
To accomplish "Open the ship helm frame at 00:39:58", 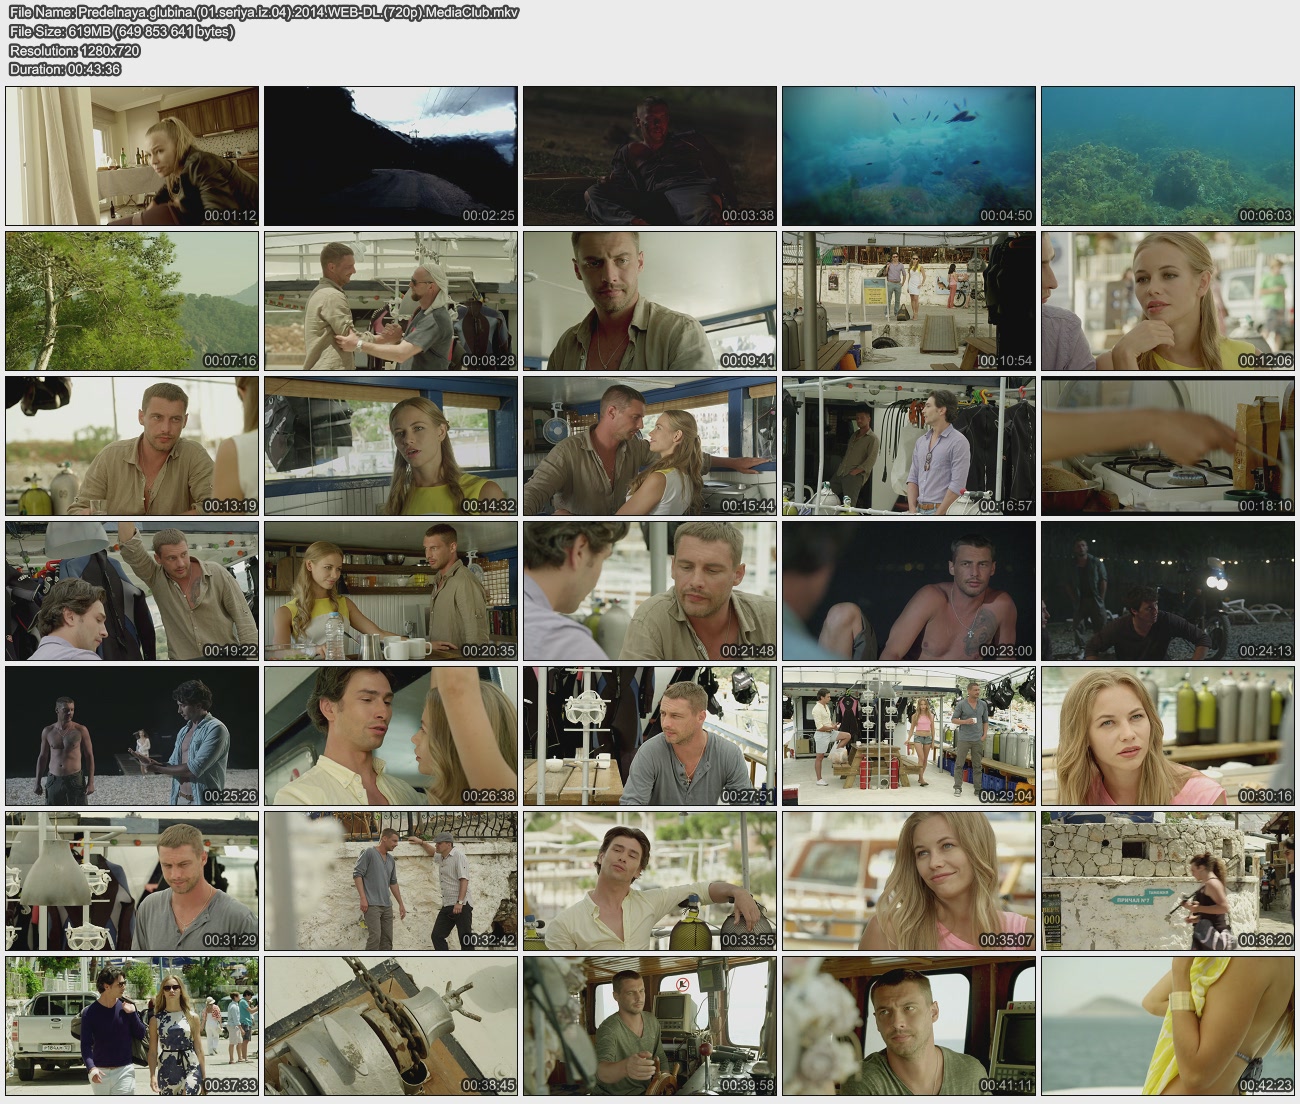I will (x=650, y=1026).
